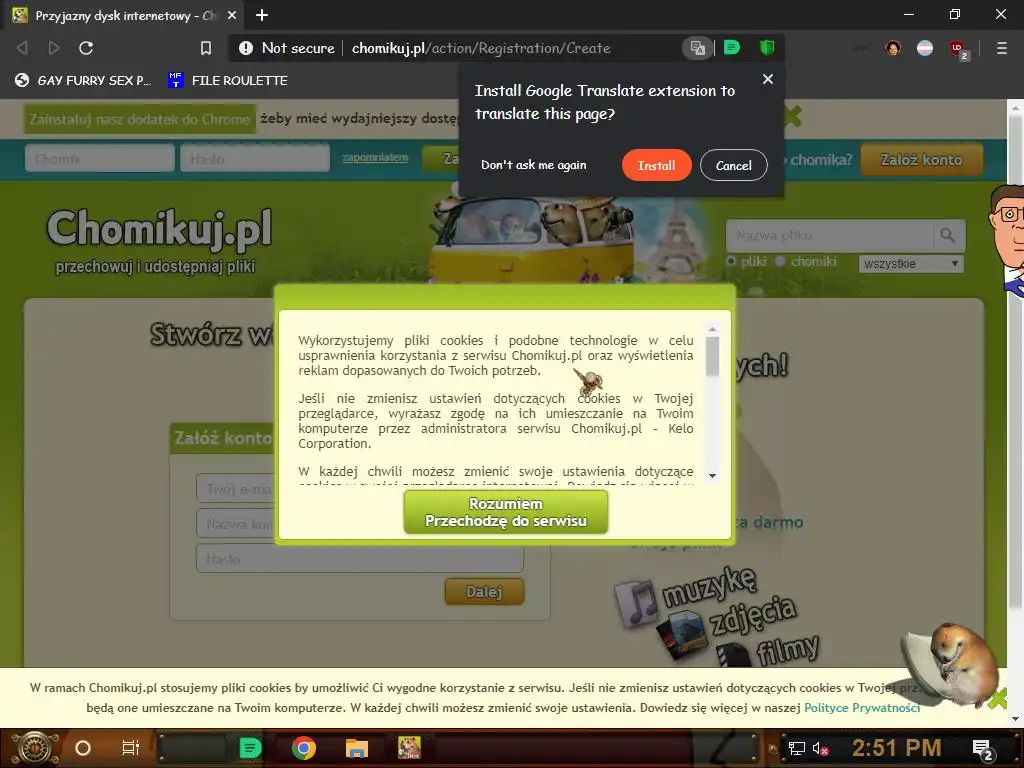This screenshot has height=768, width=1024.
Task: Click the cookie dialog scrollbar down arrow
Action: 712,476
